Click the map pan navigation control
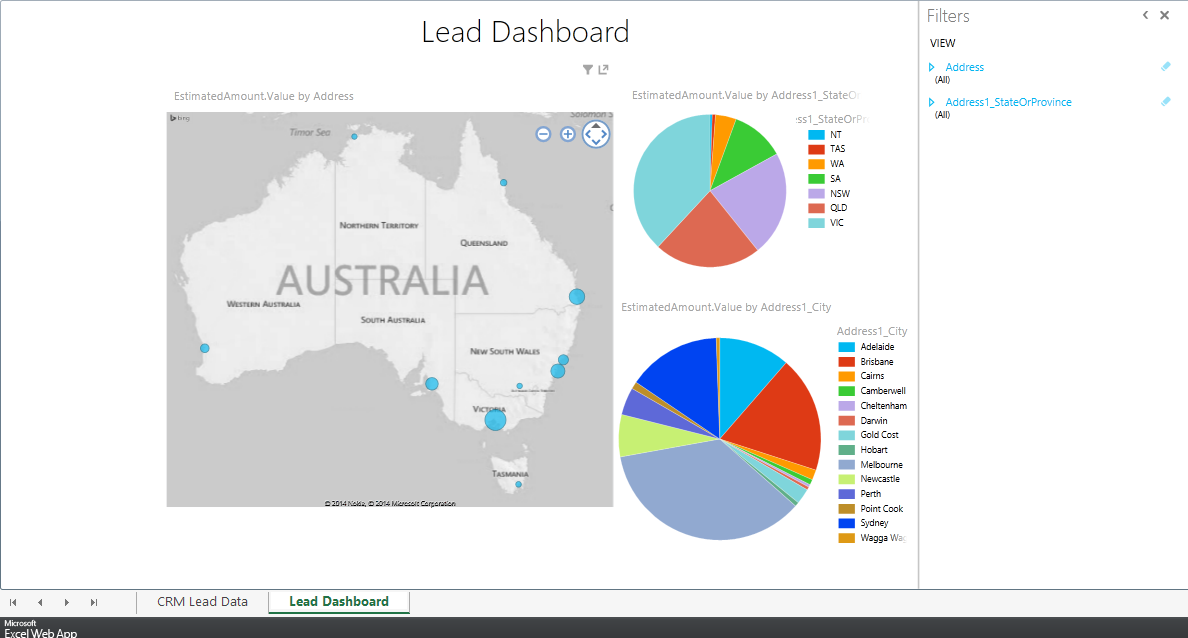This screenshot has height=638, width=1188. 596,134
